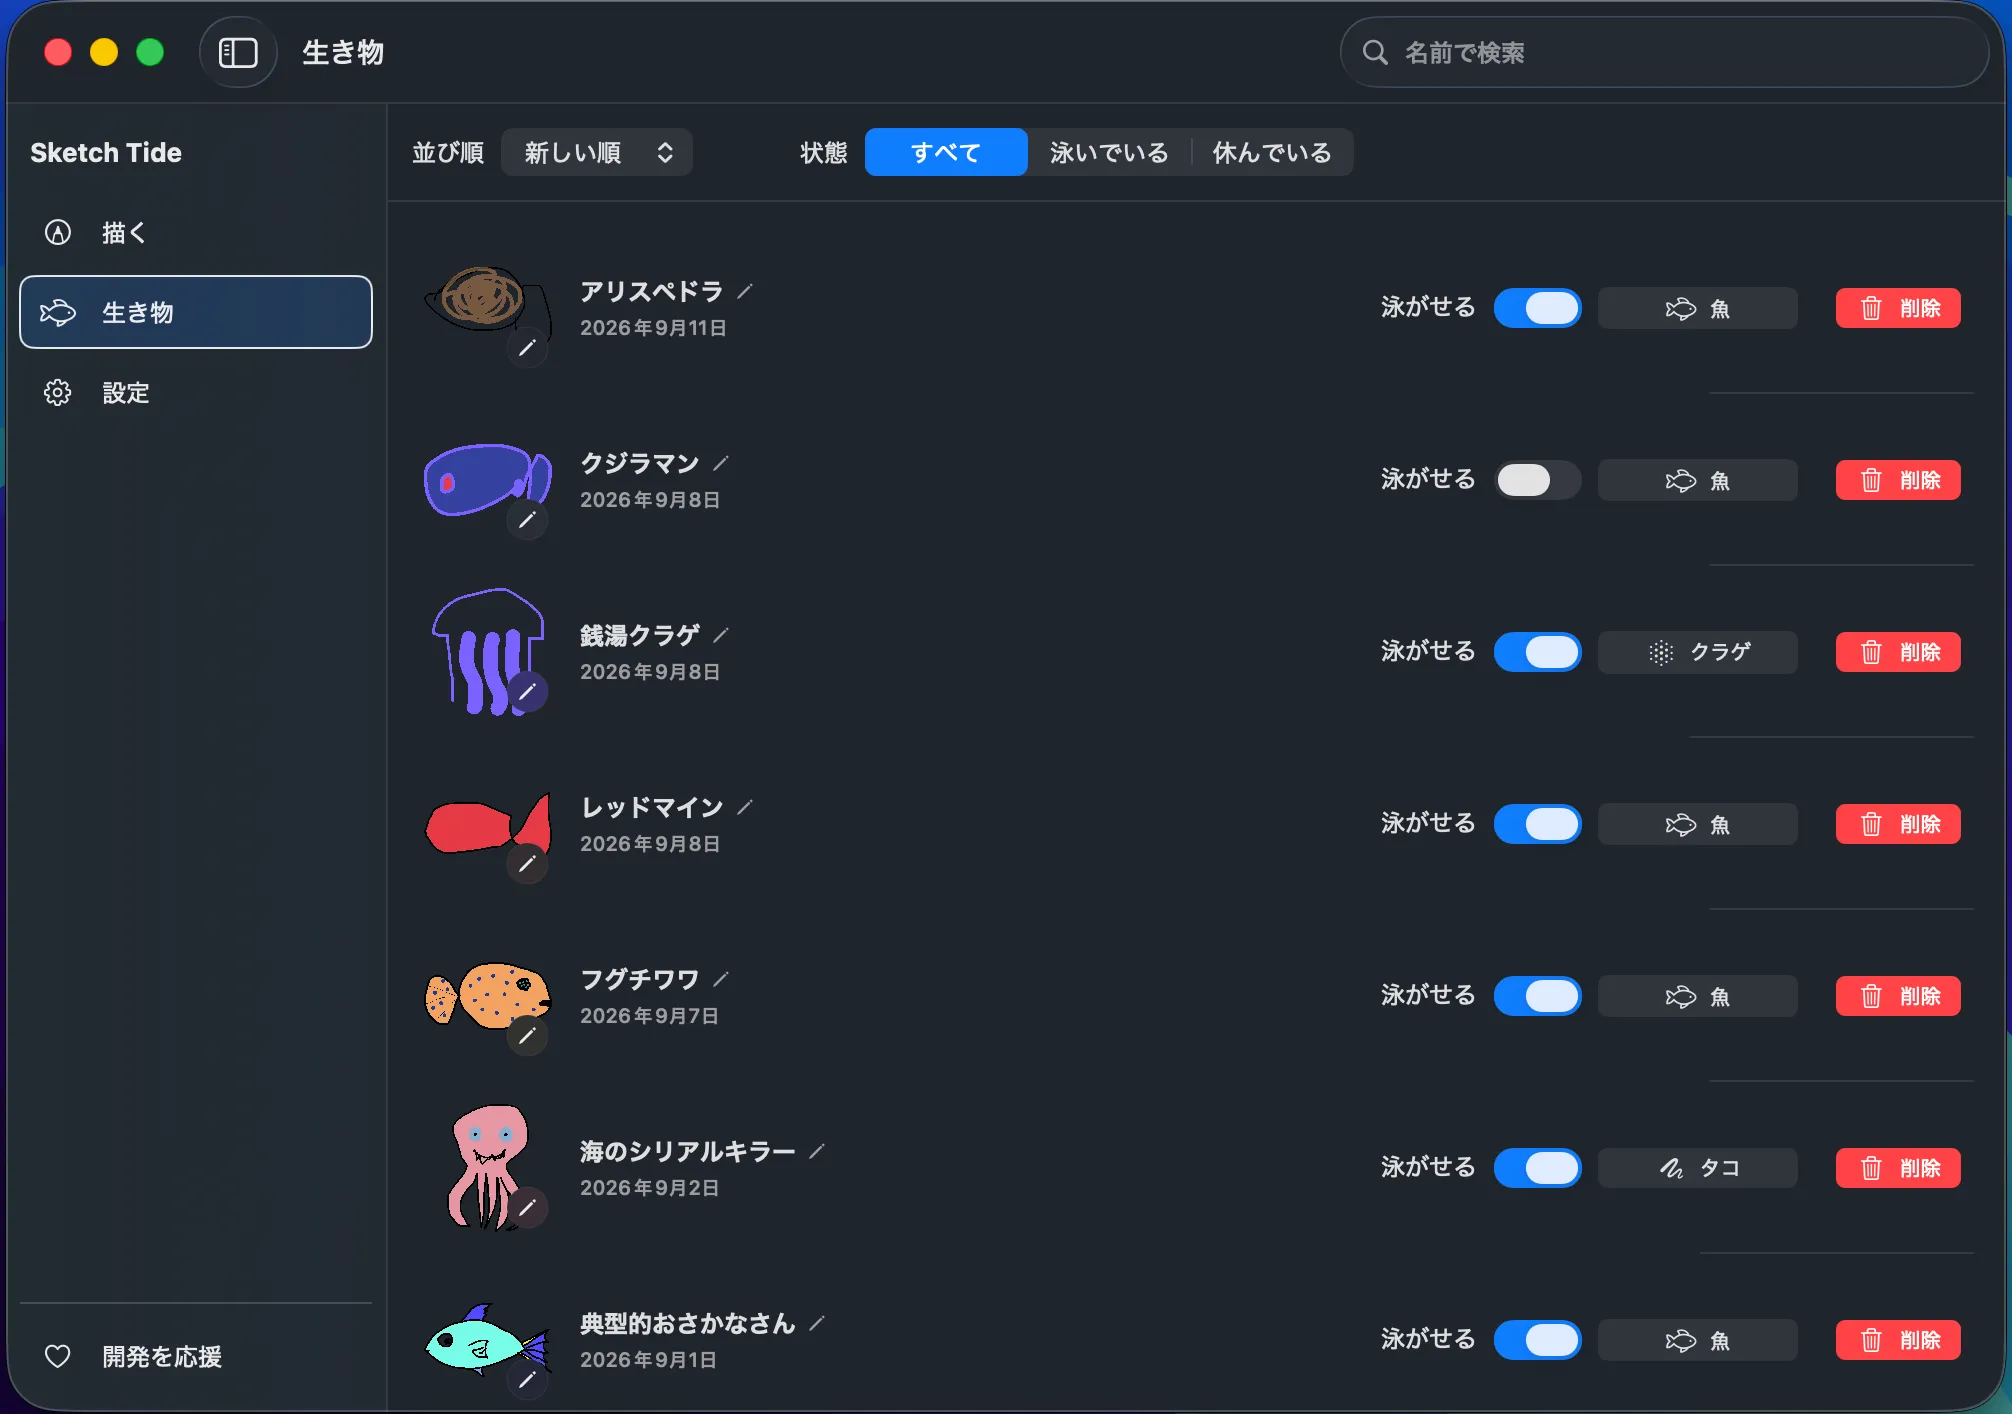
Task: Click the purple jellyfish 銭湯クラゲ thumbnail
Action: (x=487, y=652)
